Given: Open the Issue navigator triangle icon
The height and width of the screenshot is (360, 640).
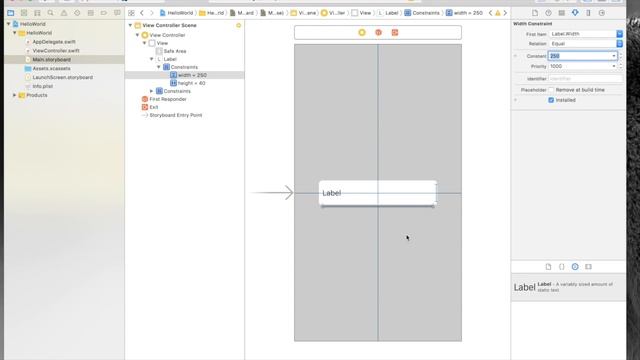Looking at the screenshot, I should click(64, 13).
